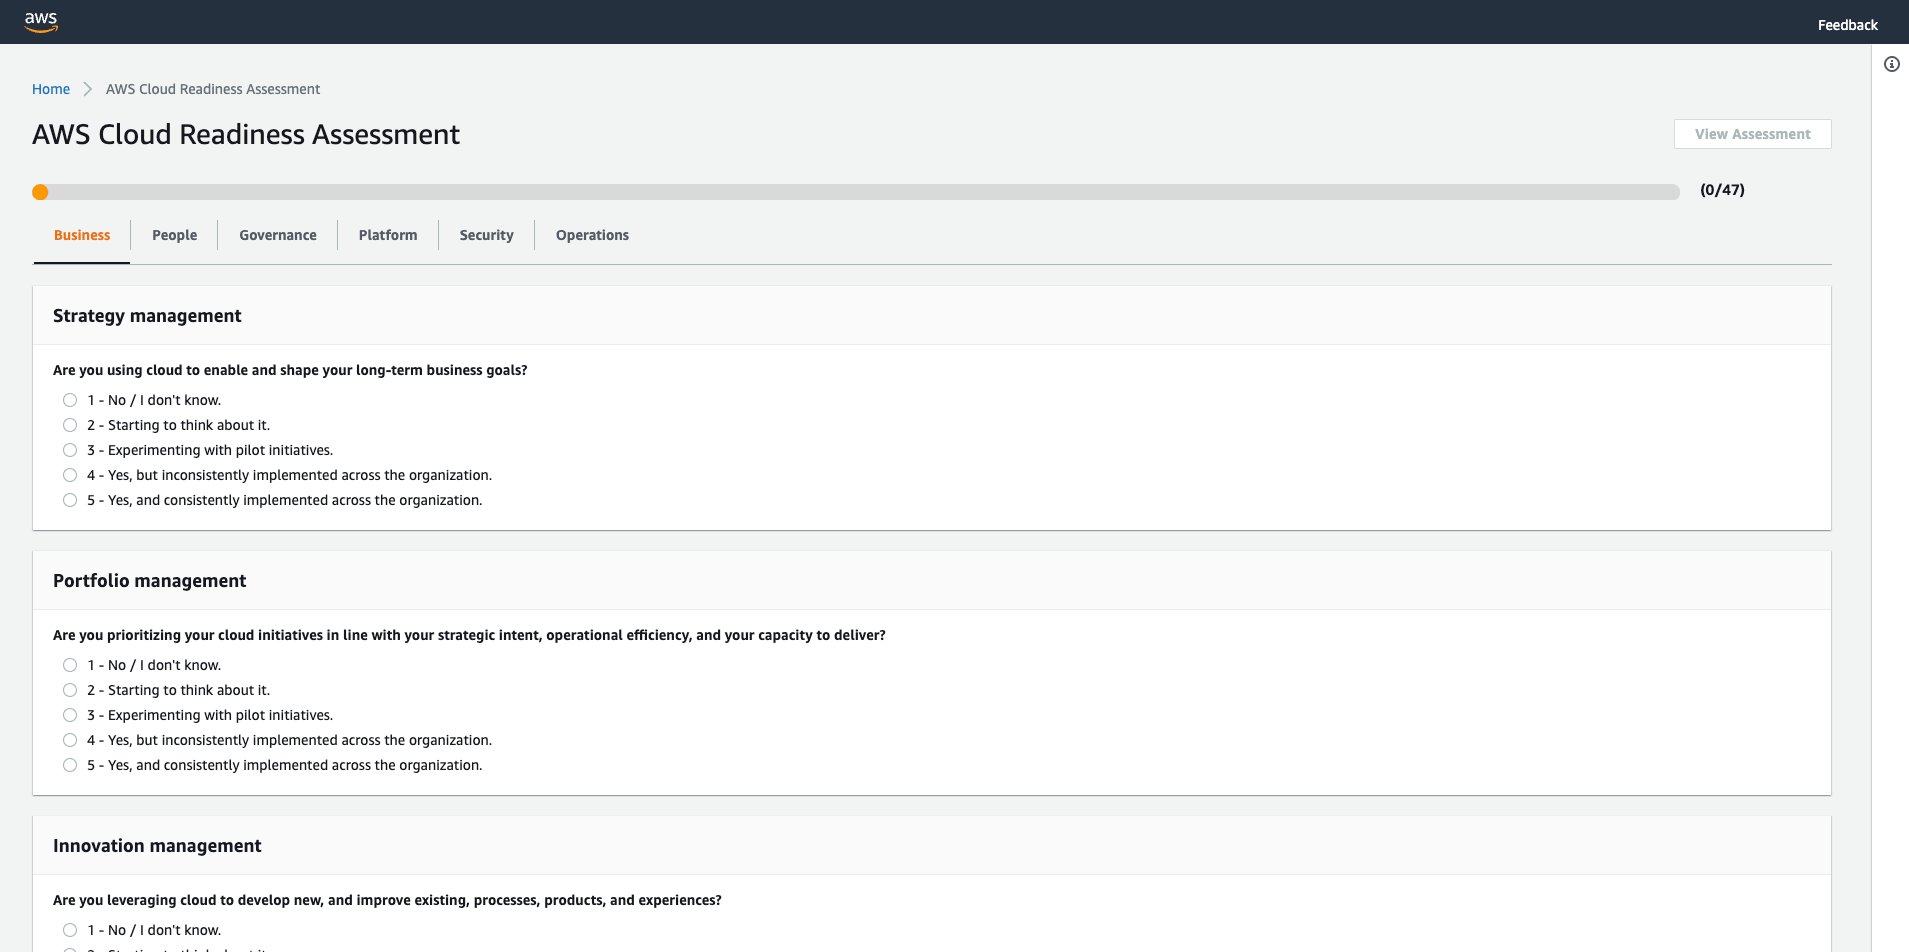1909x952 pixels.
Task: Open the info panel icon
Action: click(x=1891, y=64)
